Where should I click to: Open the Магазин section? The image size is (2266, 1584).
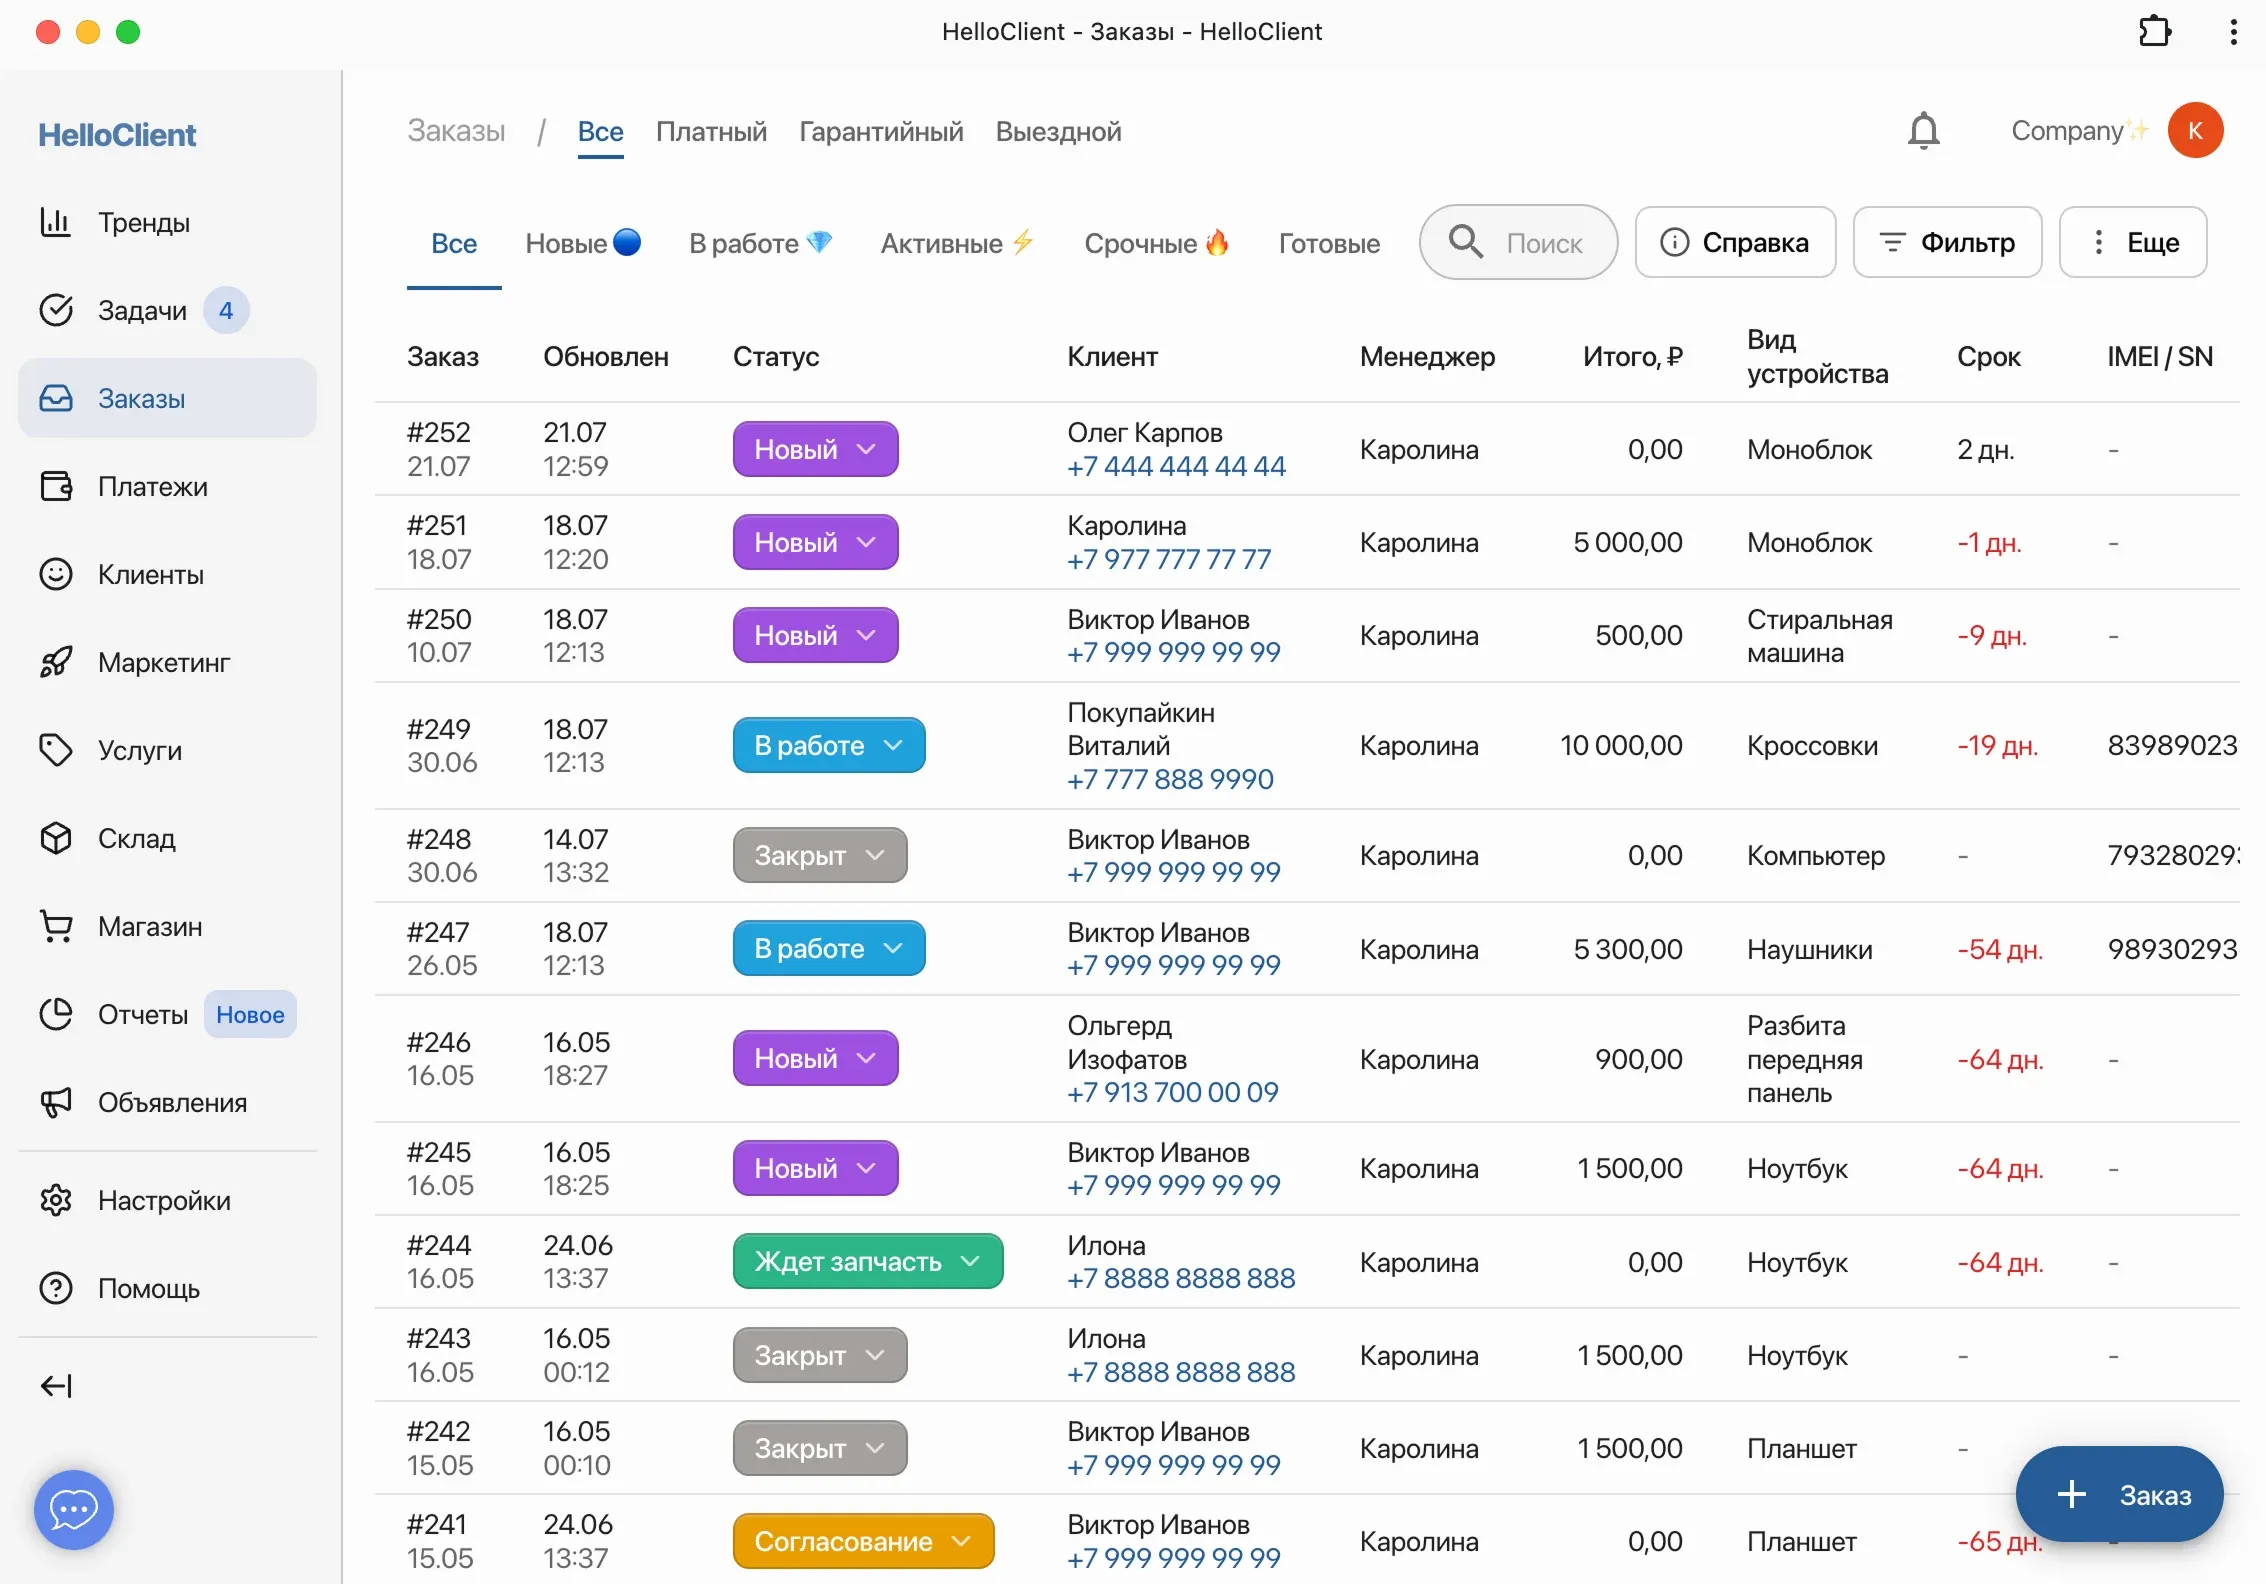150,926
